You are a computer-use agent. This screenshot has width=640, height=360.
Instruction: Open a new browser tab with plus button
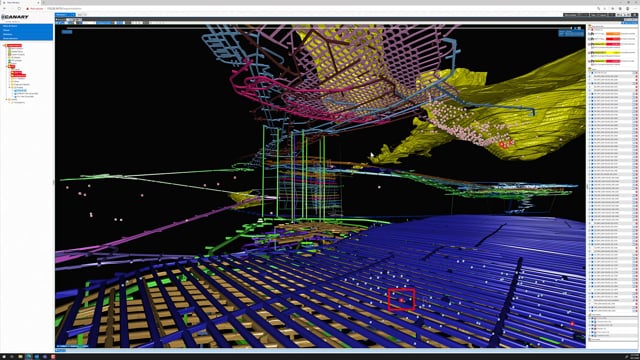click(x=43, y=2)
